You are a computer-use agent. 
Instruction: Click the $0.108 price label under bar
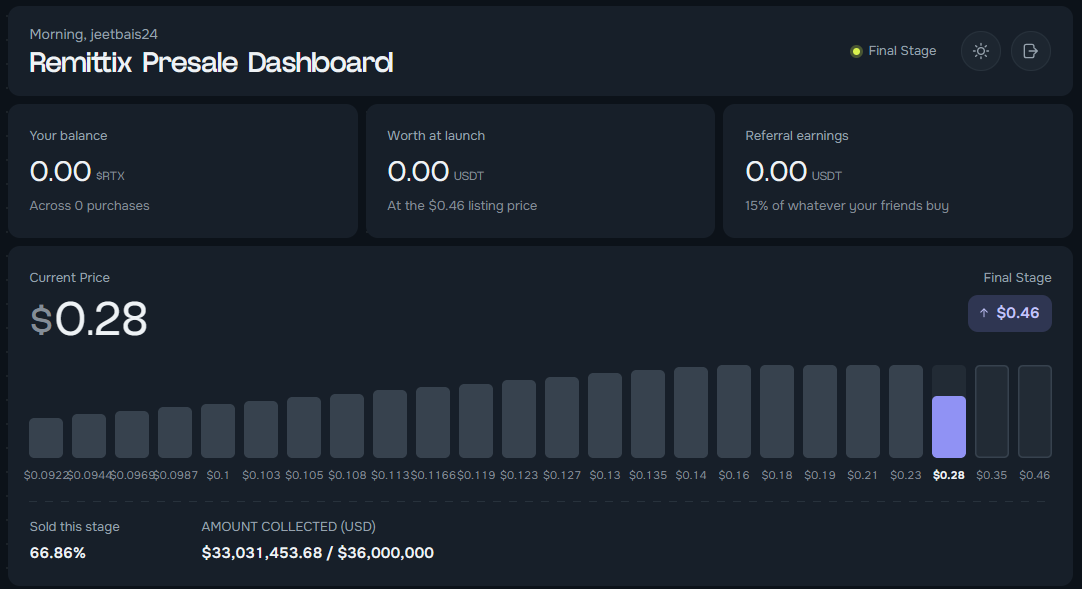pyautogui.click(x=347, y=475)
